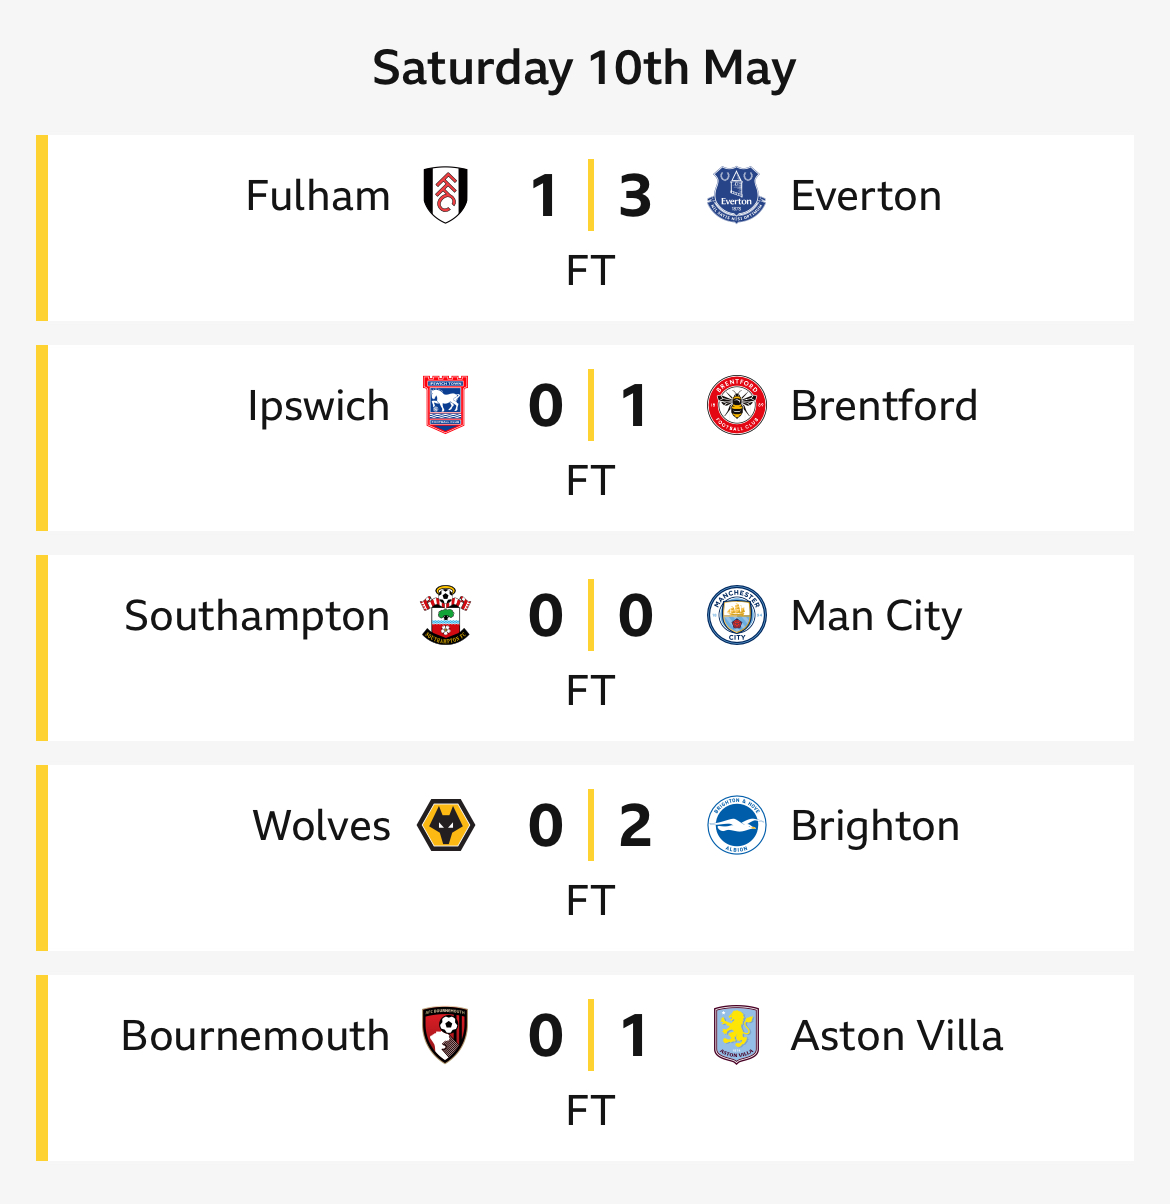Select the Bournemouth team name

tap(255, 1036)
